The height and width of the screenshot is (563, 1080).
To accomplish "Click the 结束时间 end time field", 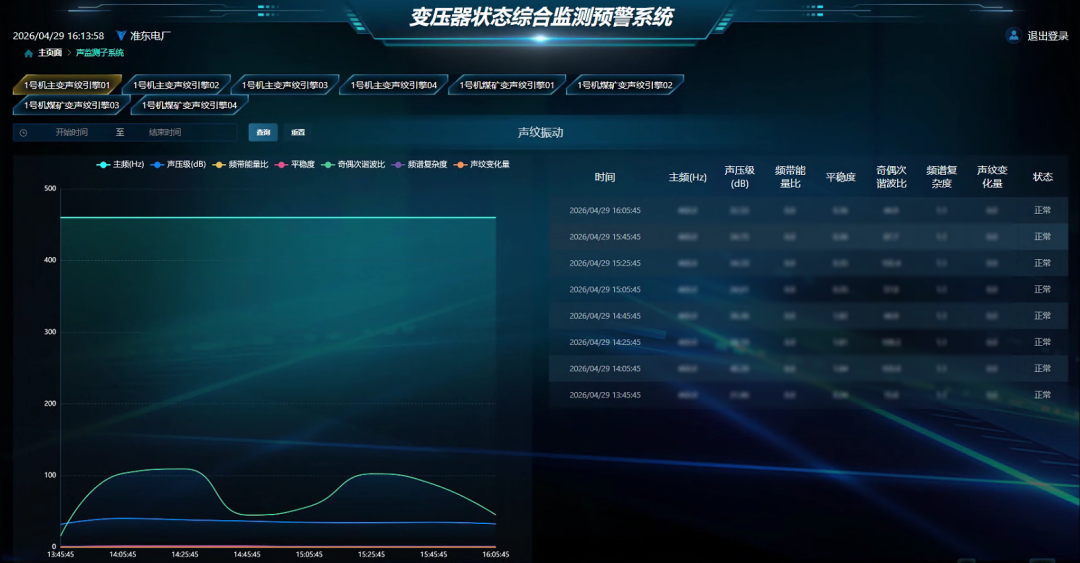I will click(x=165, y=132).
